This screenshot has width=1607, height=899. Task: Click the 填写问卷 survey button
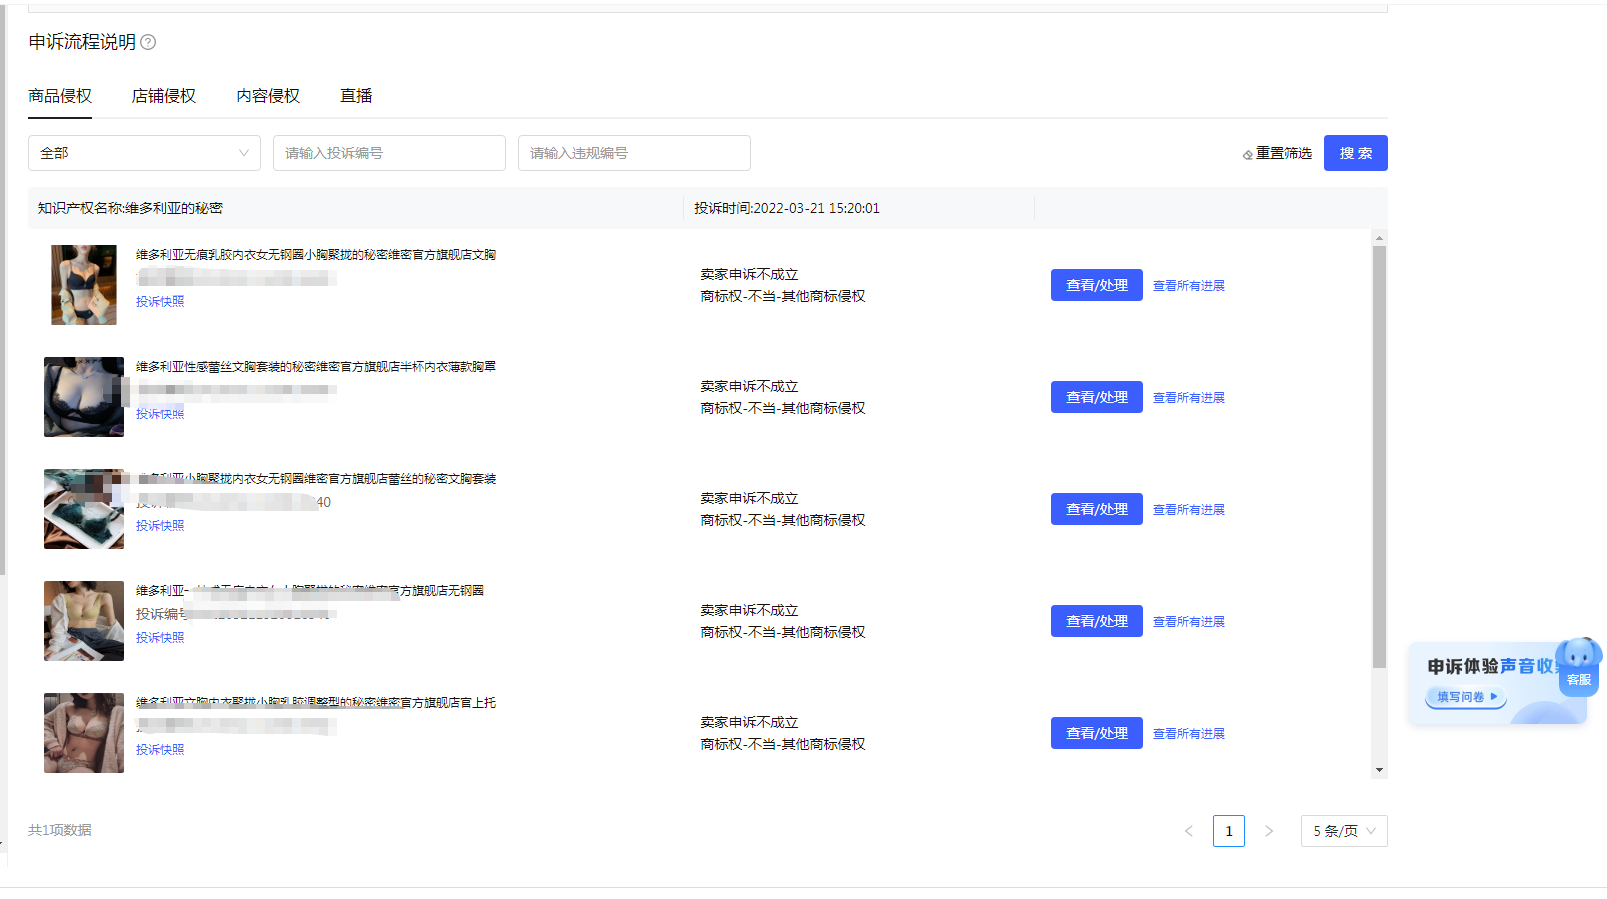(x=1466, y=697)
